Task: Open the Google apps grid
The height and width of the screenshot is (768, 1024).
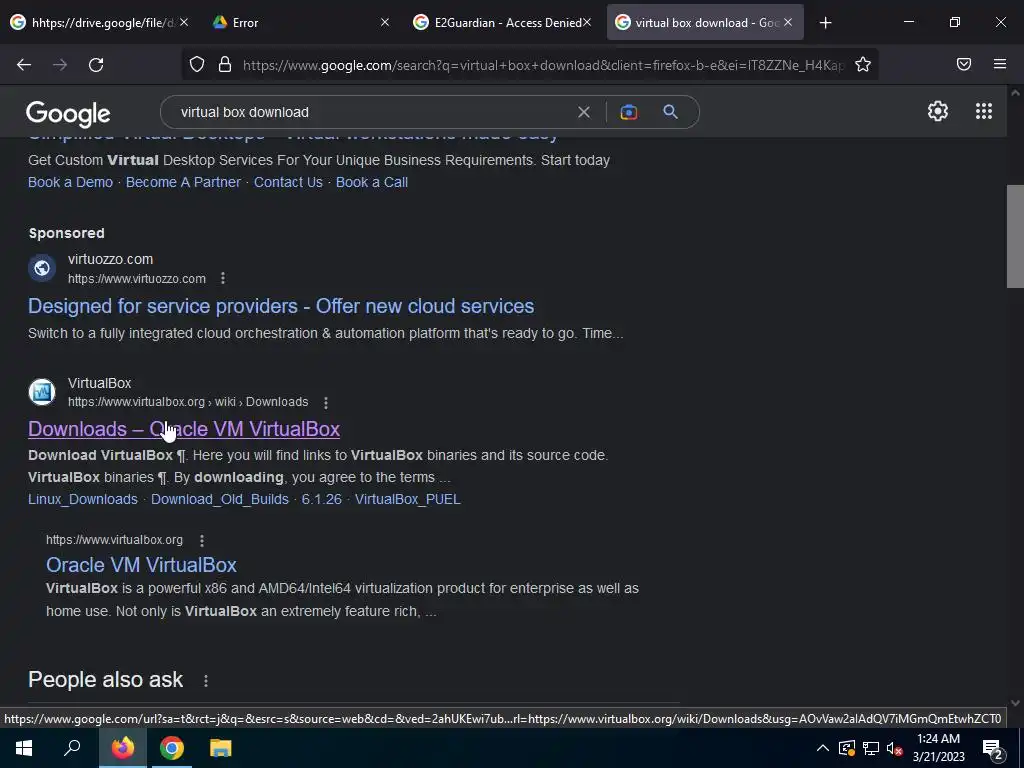Action: click(x=984, y=111)
